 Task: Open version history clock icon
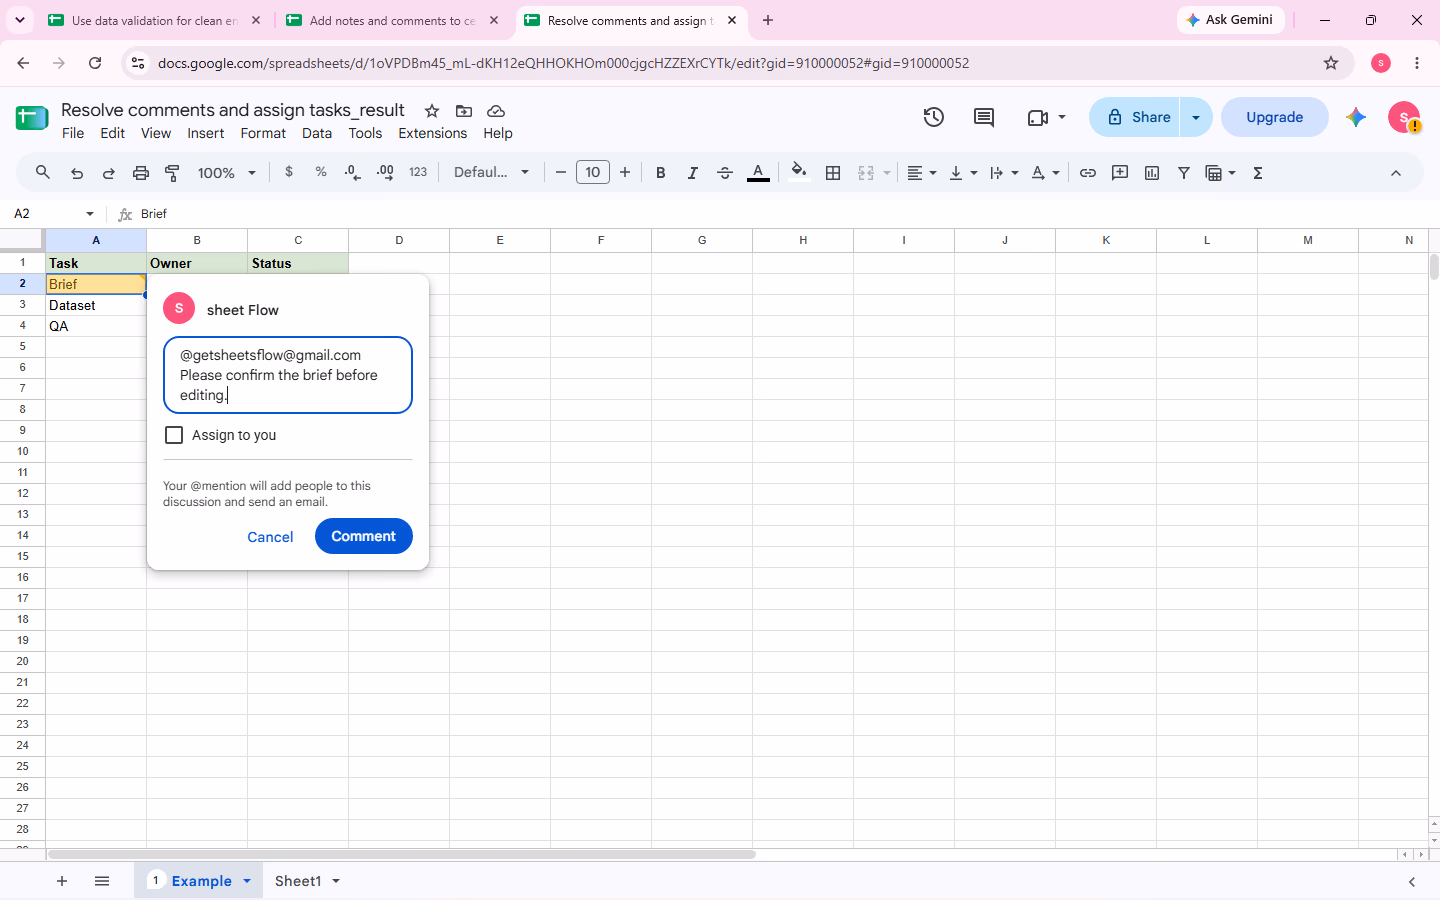coord(933,117)
